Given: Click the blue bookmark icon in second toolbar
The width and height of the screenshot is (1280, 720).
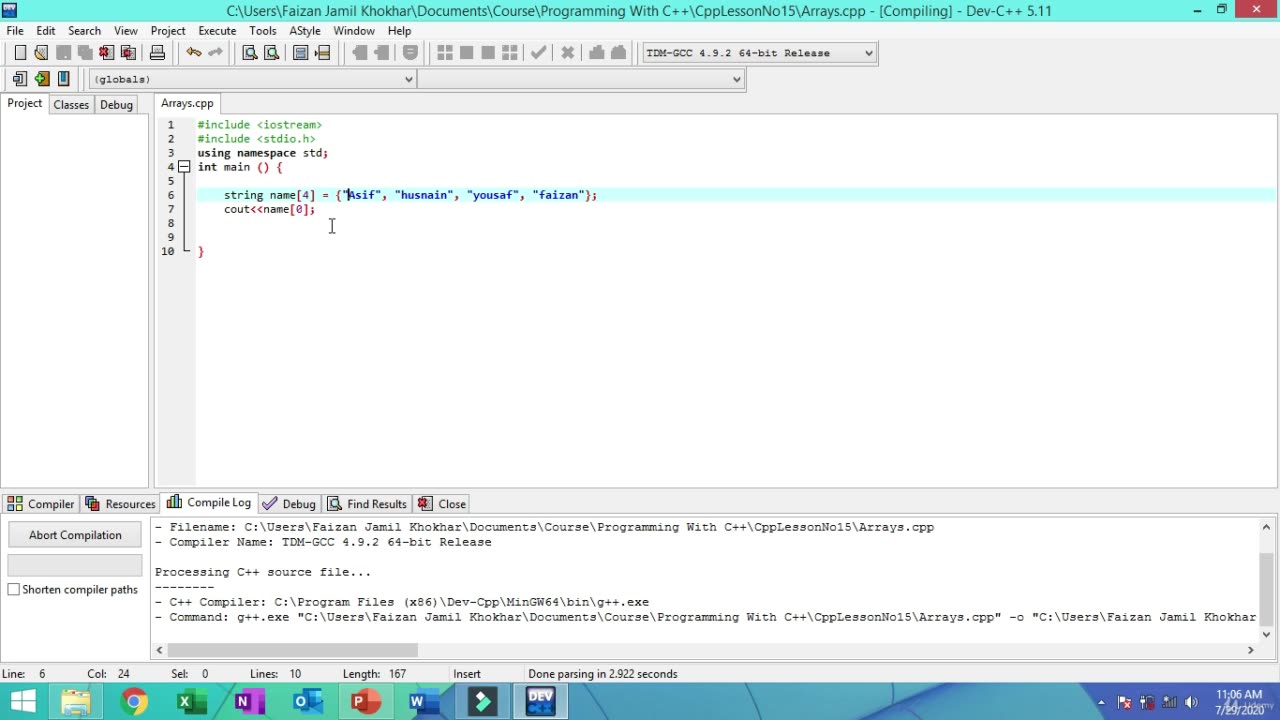Looking at the screenshot, I should point(63,79).
